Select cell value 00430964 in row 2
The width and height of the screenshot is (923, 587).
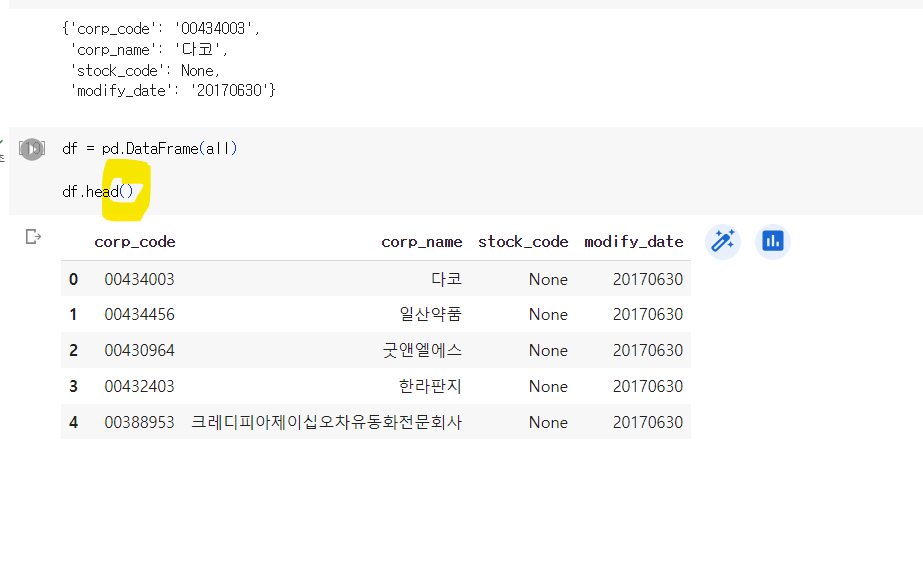[140, 350]
